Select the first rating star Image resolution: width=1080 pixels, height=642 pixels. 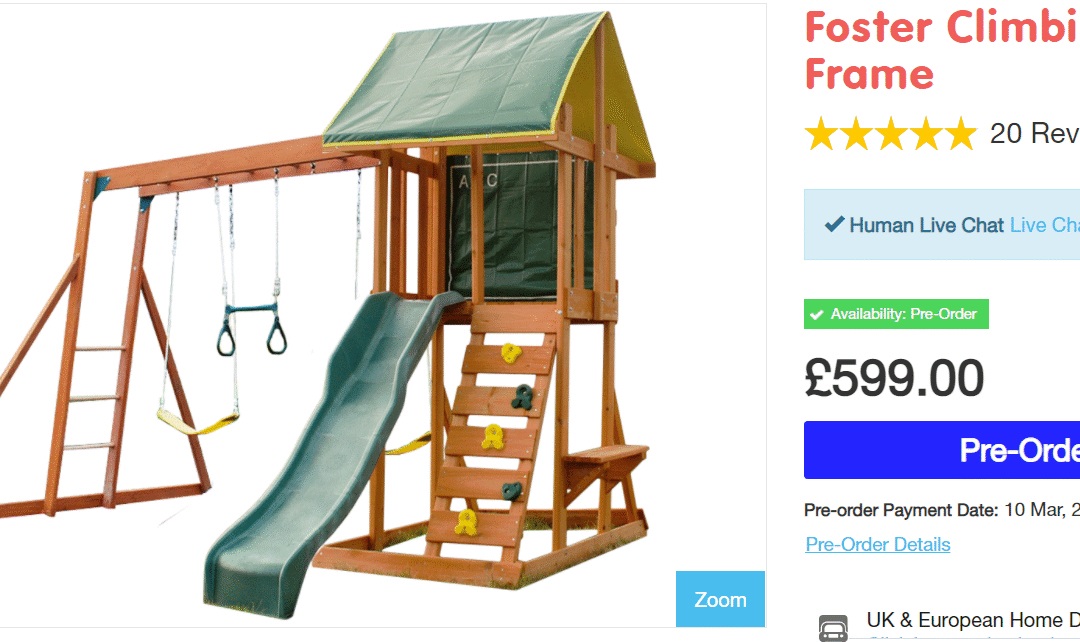coord(822,134)
